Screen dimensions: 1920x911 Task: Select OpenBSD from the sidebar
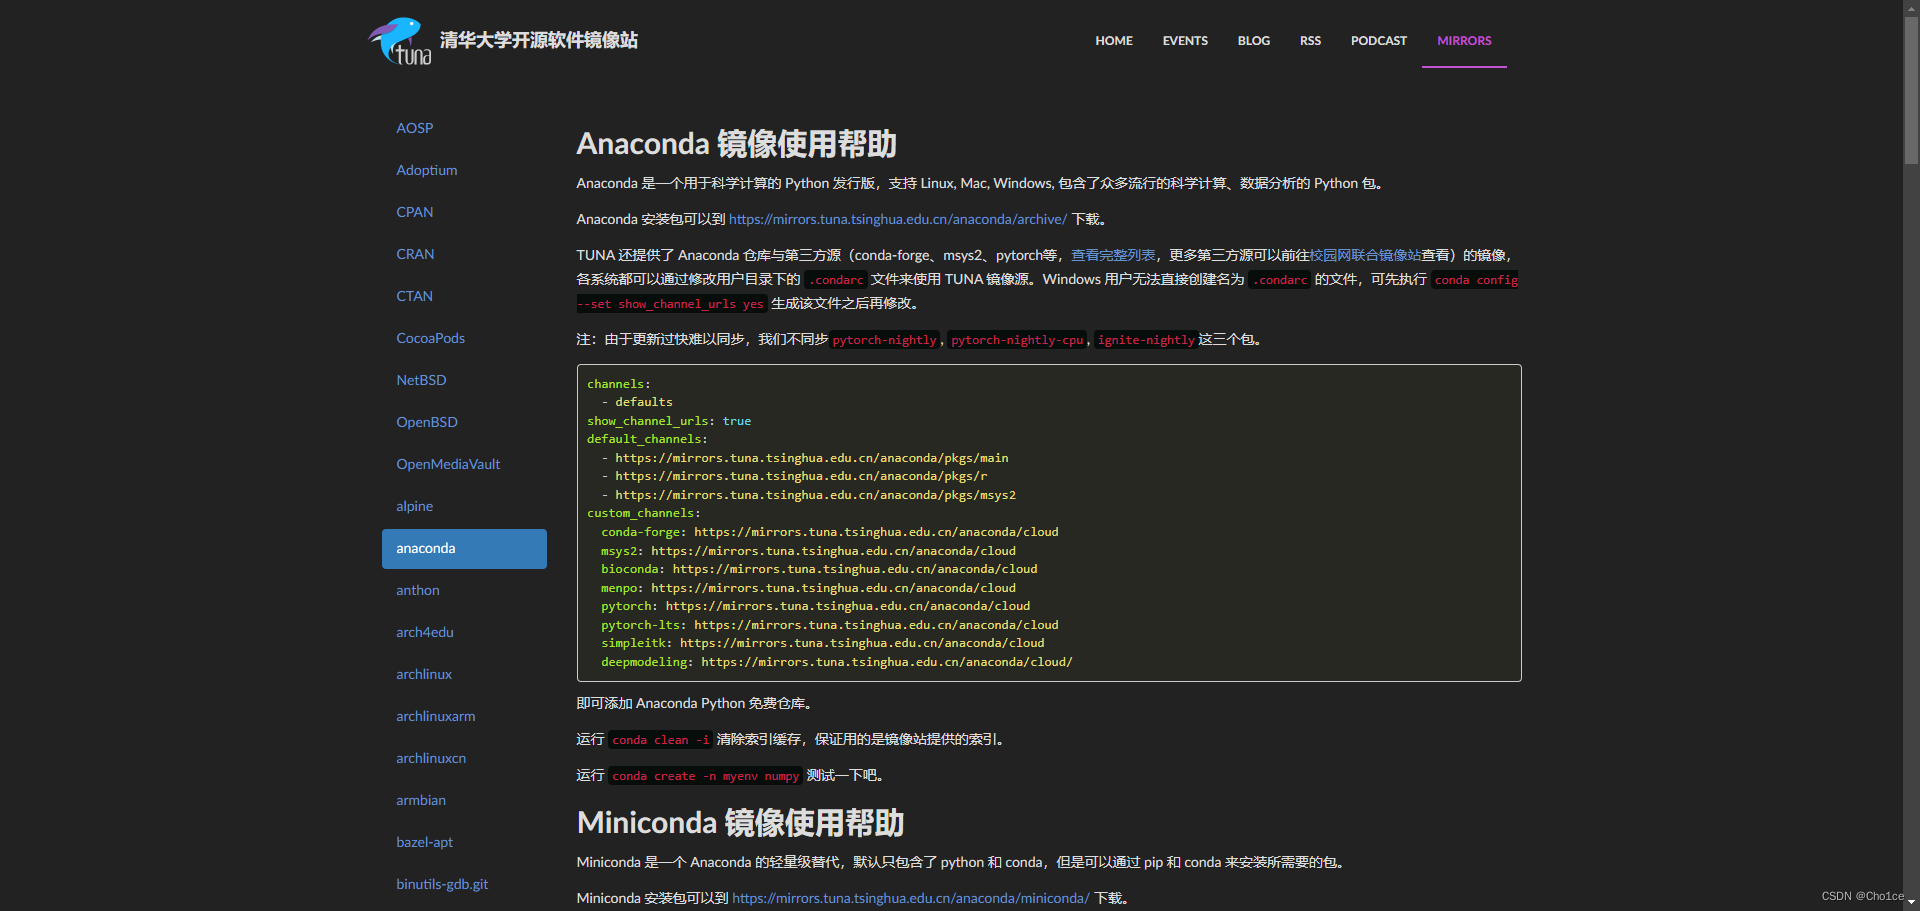(427, 421)
